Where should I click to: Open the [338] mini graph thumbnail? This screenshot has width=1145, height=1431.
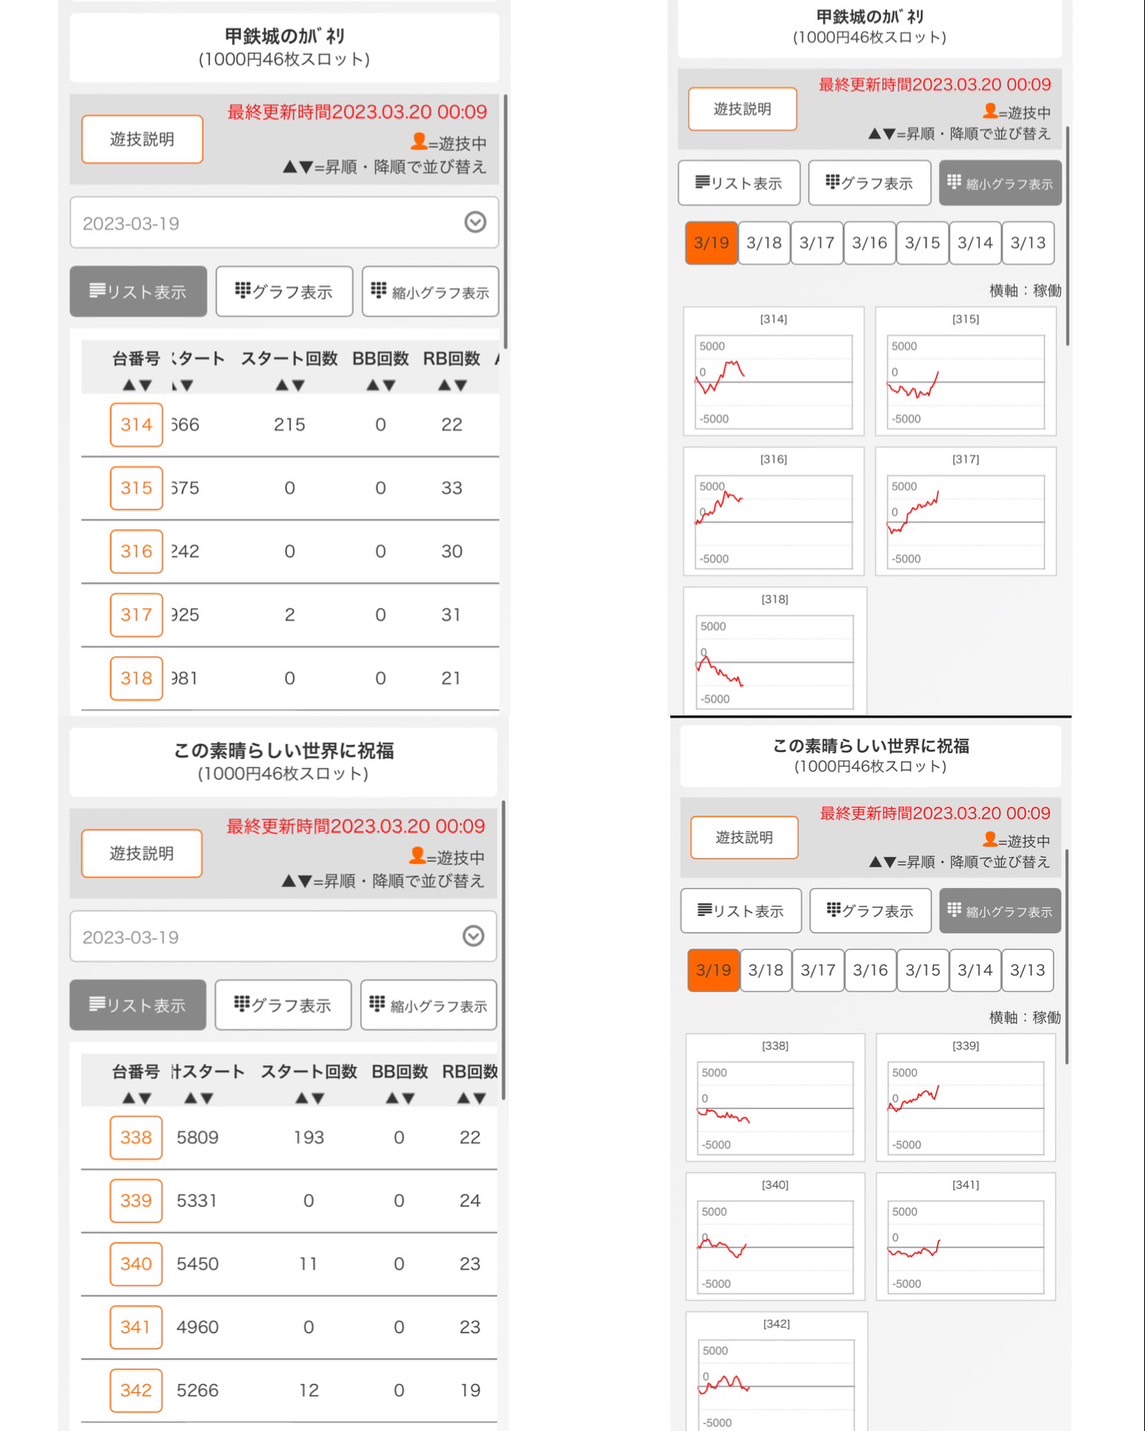(775, 1097)
